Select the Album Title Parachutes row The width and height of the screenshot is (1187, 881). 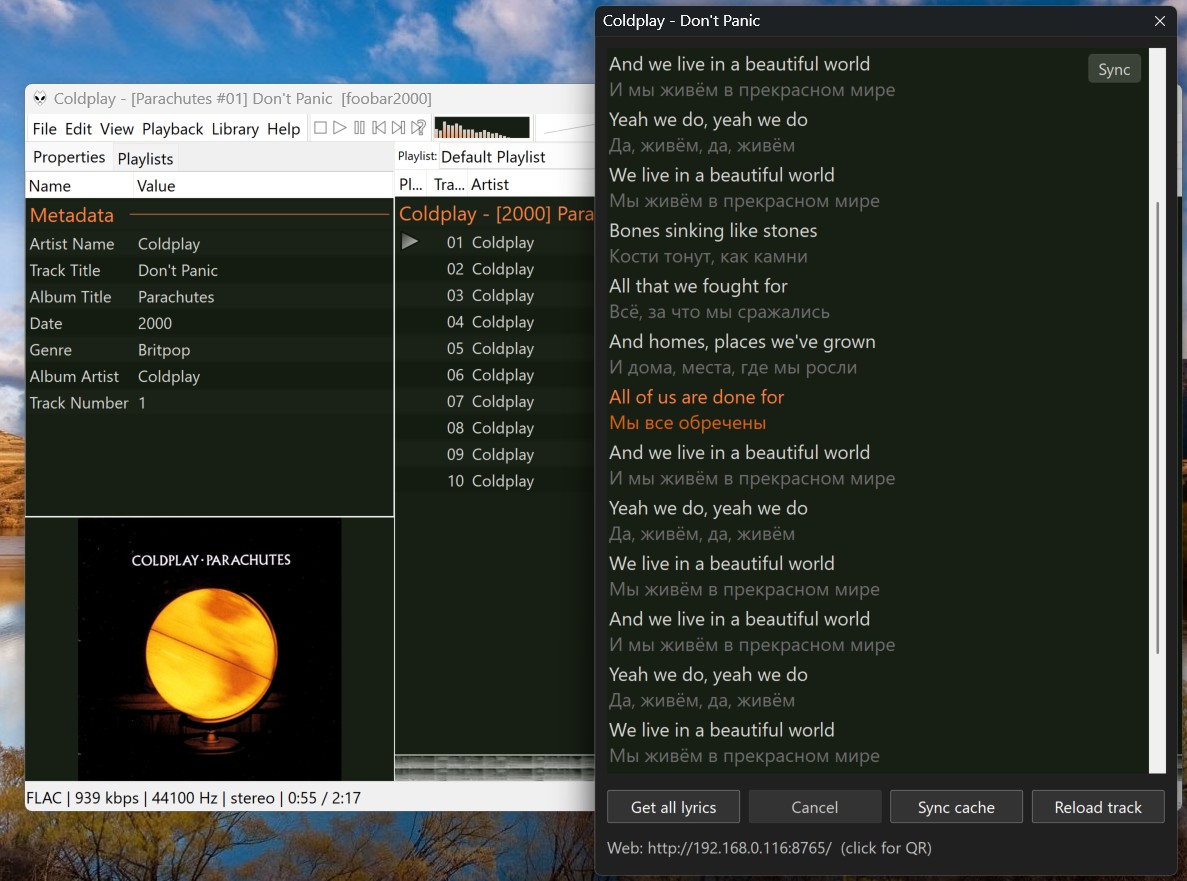pyautogui.click(x=209, y=297)
